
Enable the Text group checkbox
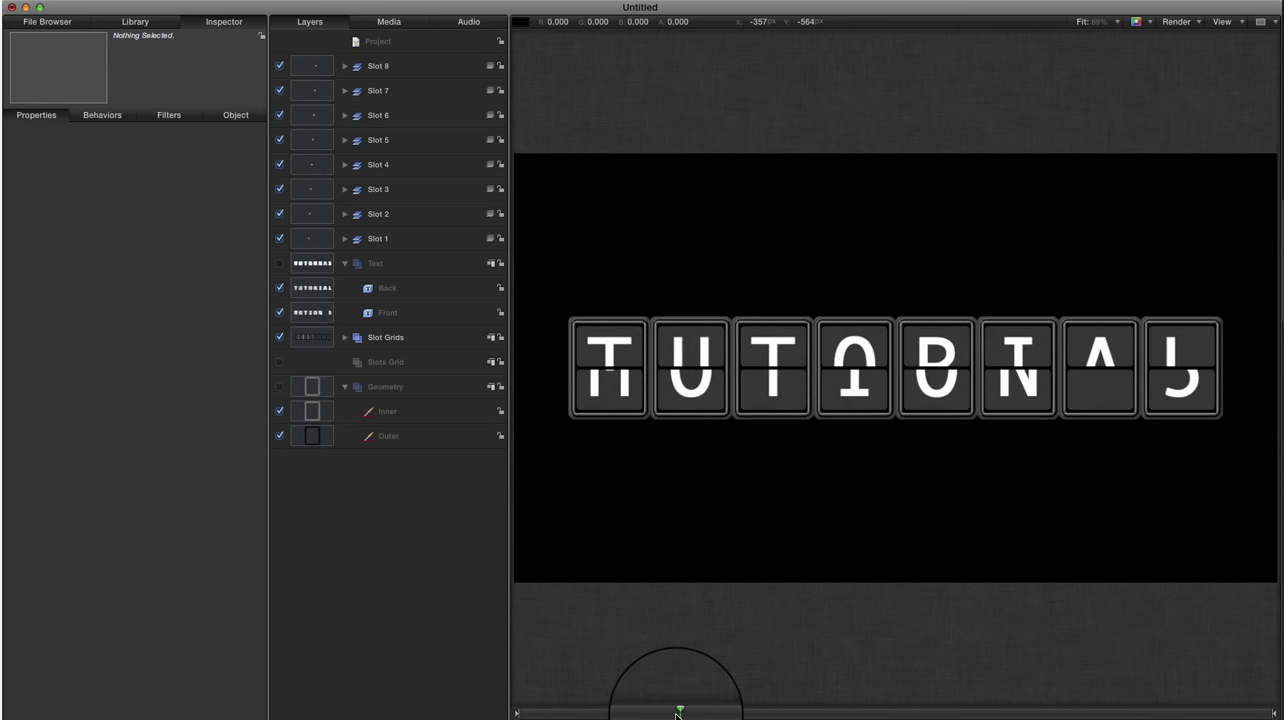(280, 264)
